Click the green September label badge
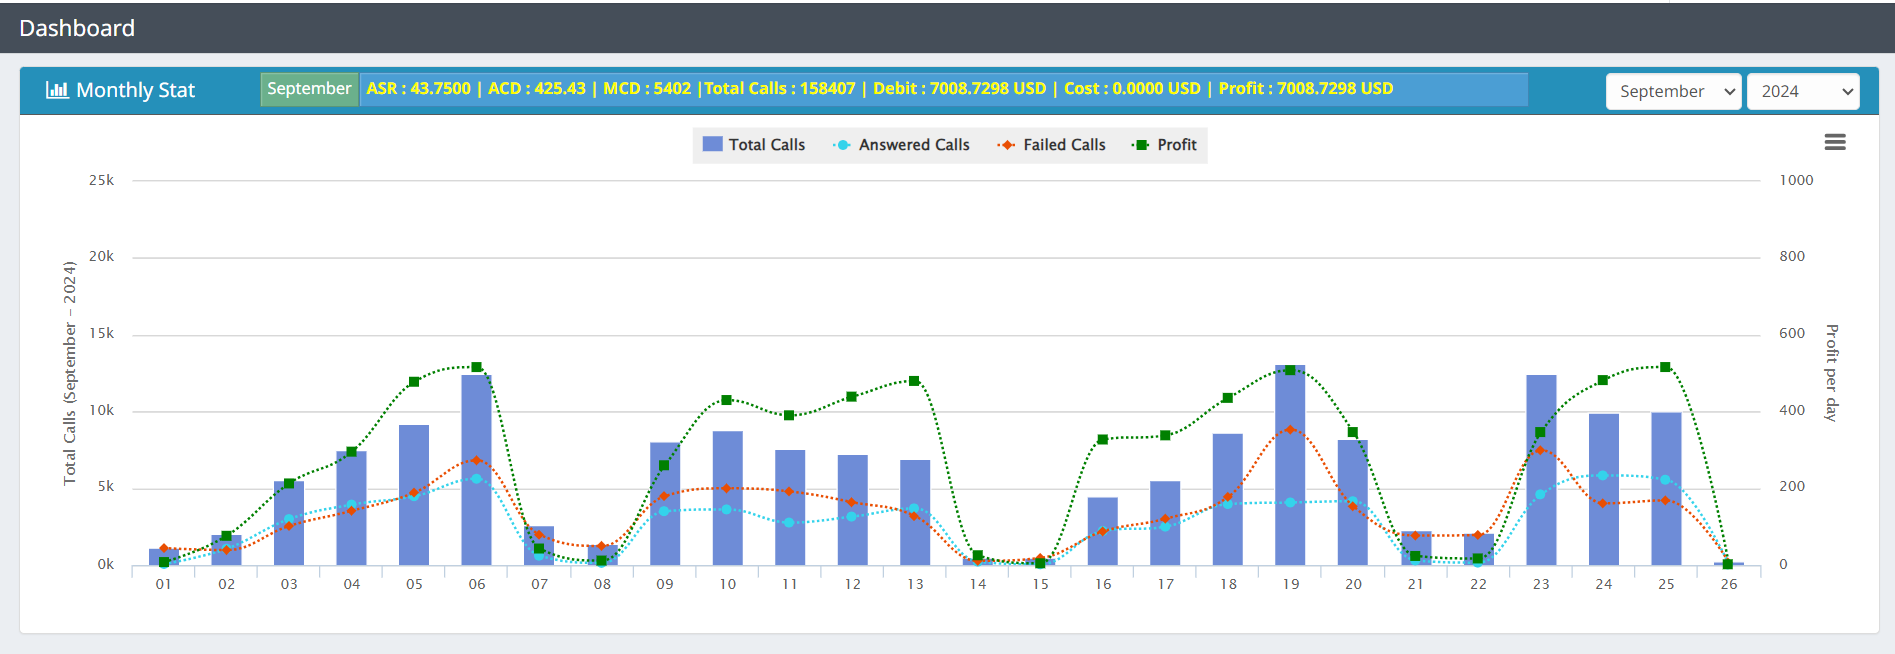1895x654 pixels. 309,89
